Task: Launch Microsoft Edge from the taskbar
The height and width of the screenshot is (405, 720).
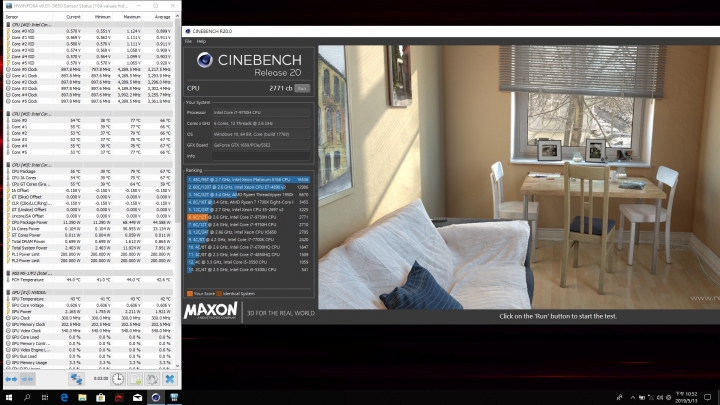Action: [64, 398]
